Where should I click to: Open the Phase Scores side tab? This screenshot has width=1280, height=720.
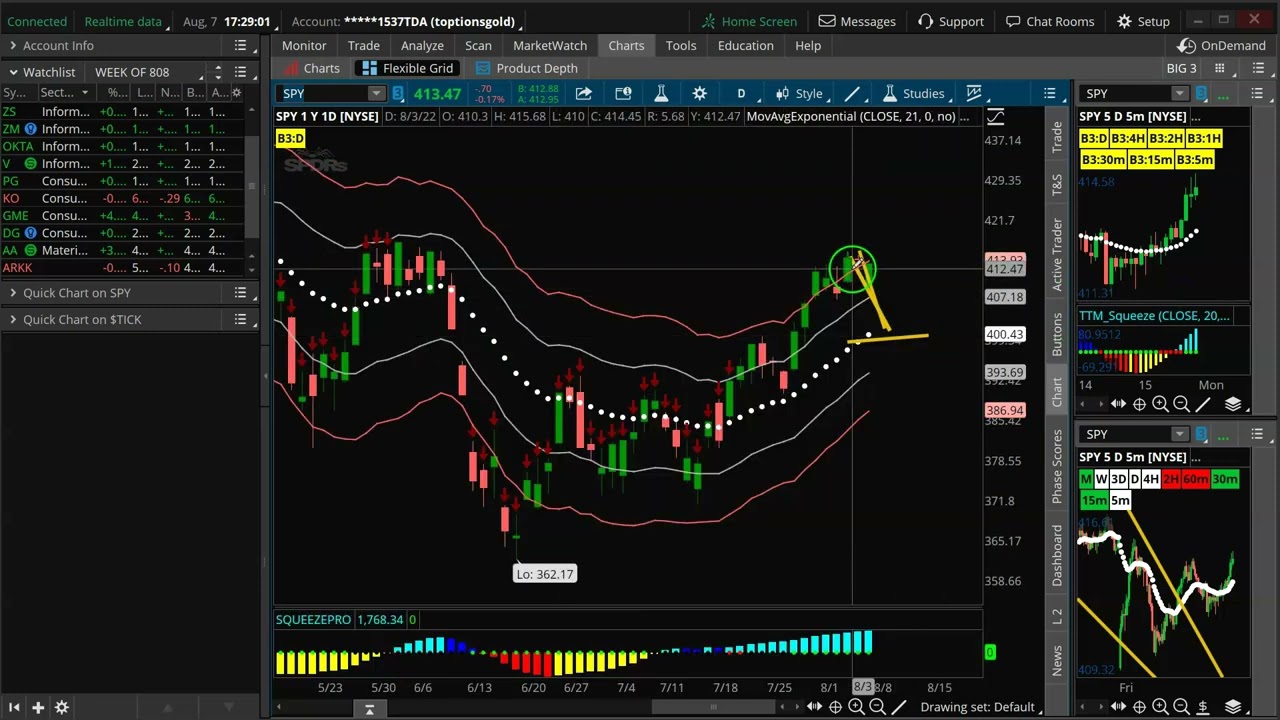[x=1057, y=467]
